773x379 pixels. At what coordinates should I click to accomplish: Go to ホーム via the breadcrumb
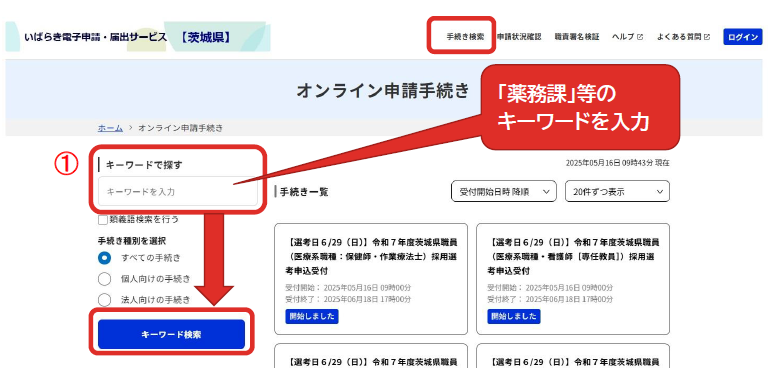(110, 128)
